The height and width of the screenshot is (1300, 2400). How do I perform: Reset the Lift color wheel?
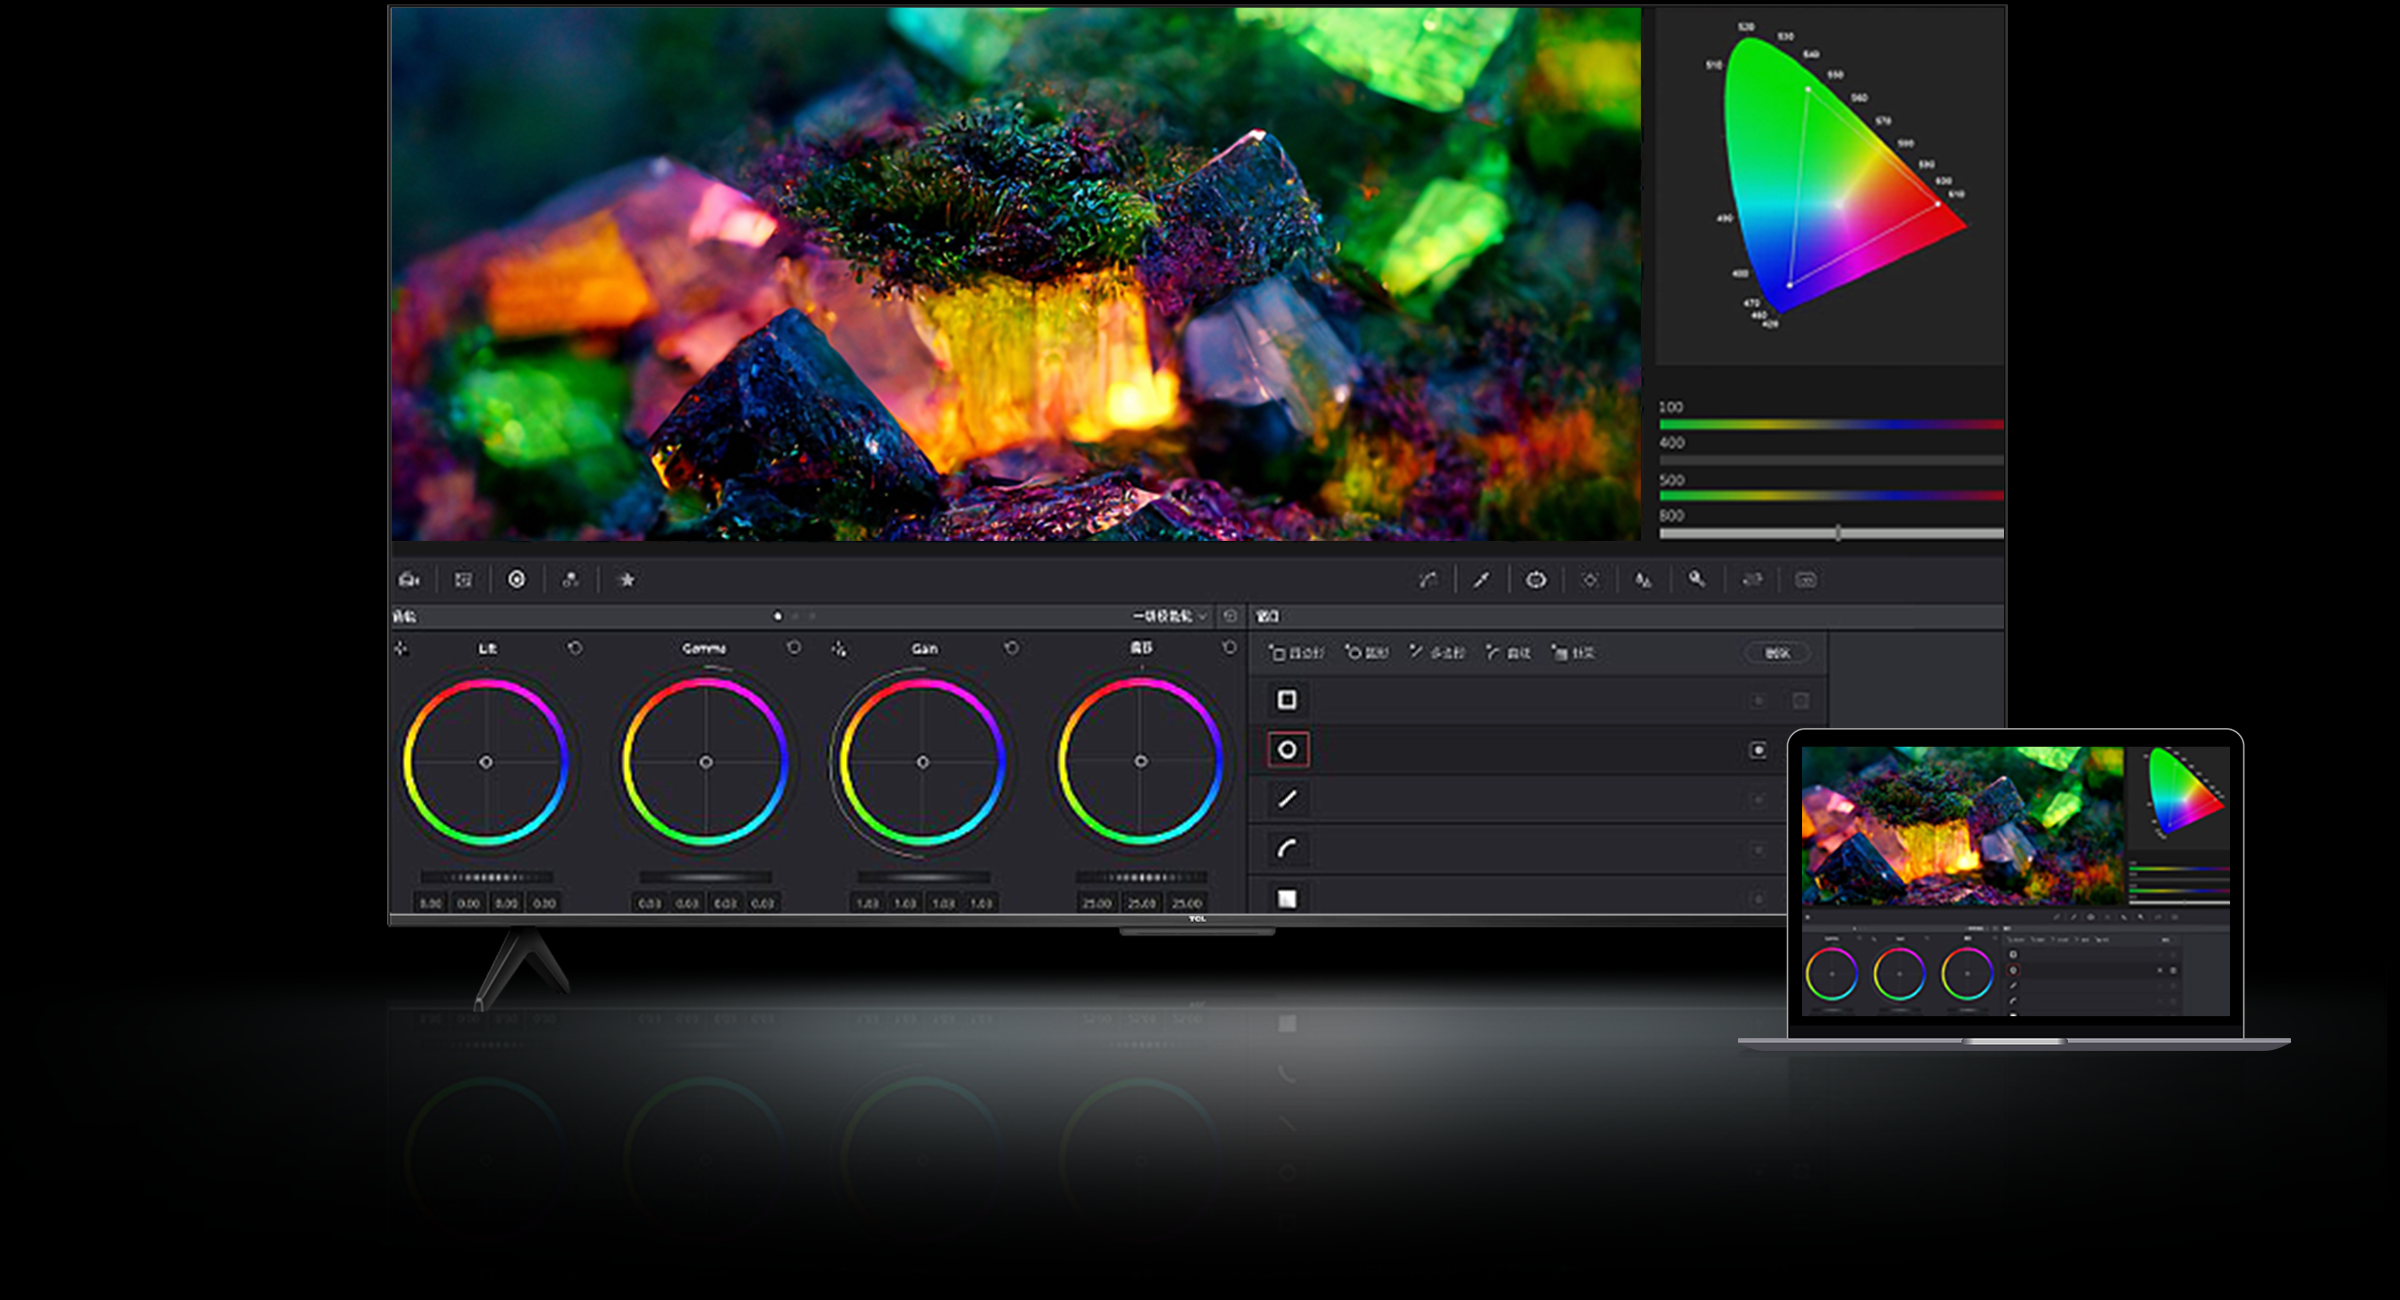[575, 648]
